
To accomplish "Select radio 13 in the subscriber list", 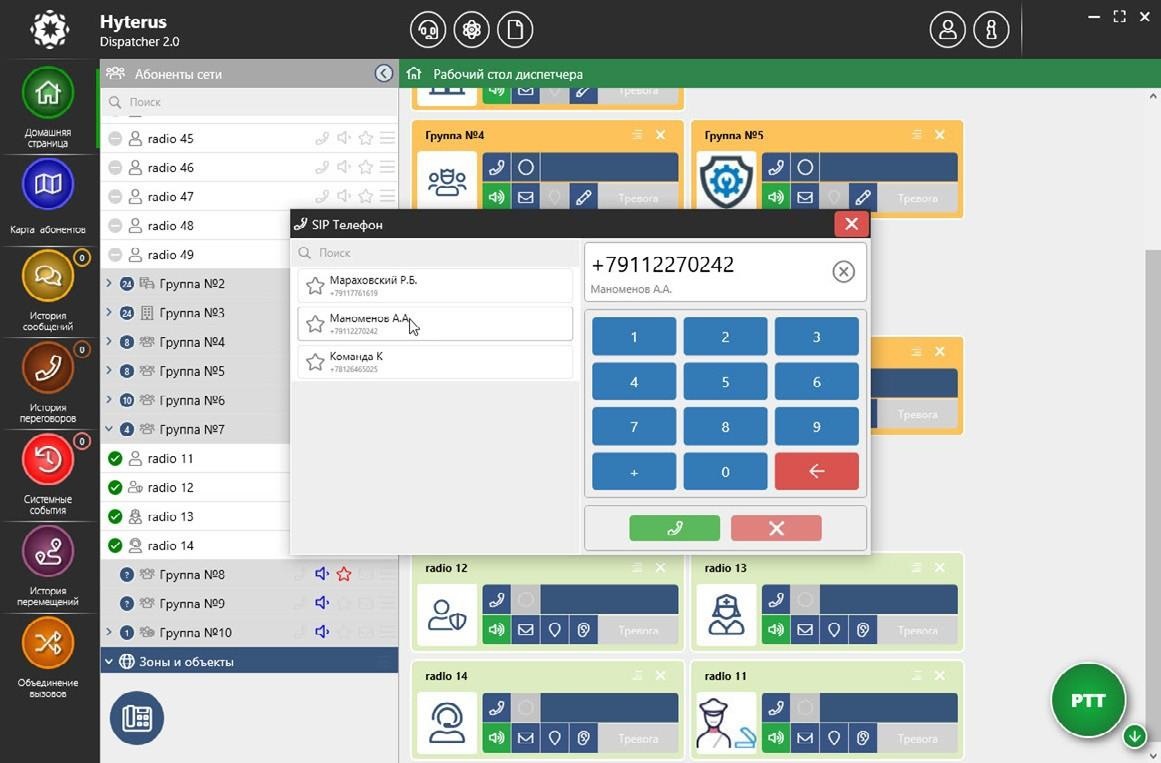I will pos(195,516).
